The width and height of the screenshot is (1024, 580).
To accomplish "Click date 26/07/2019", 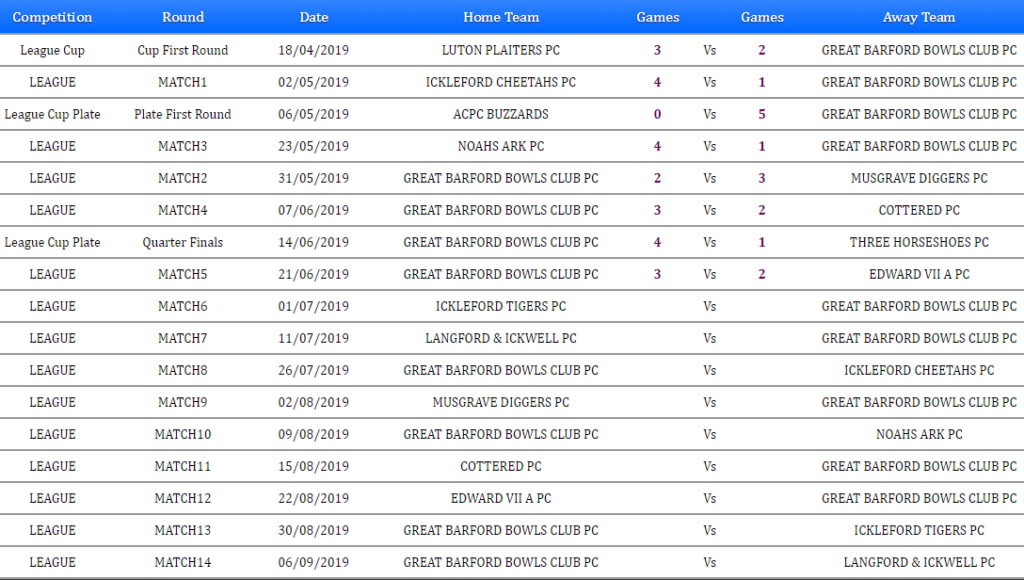I will [313, 370].
